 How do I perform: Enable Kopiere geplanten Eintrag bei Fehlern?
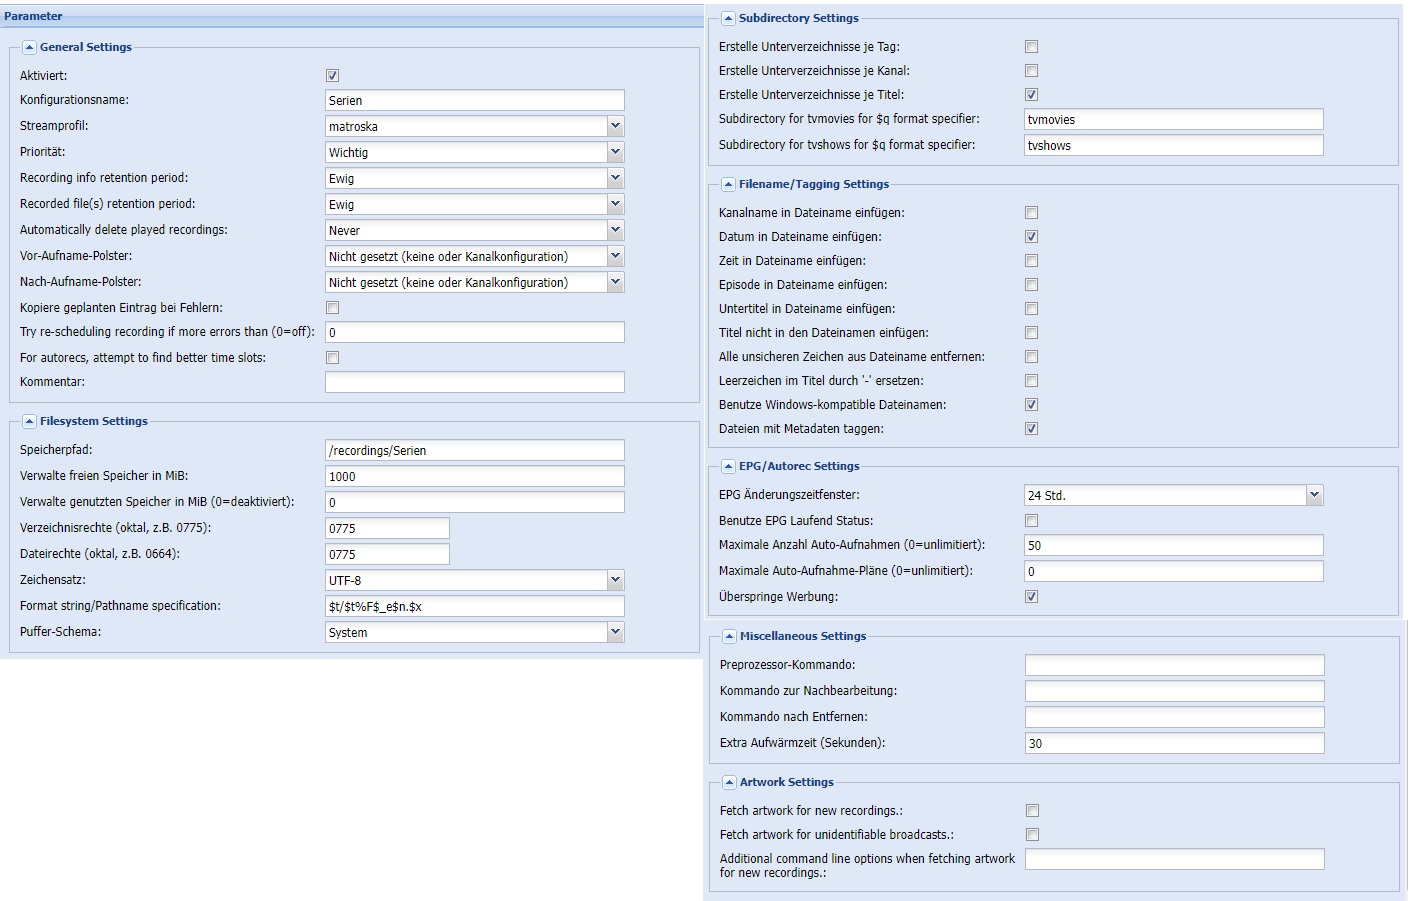[332, 307]
